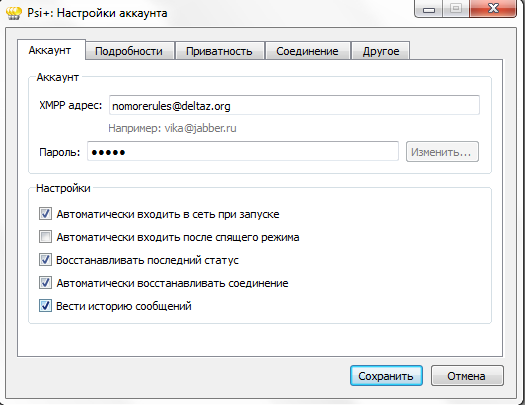Screen dimensions: 525x405
Task: Click the Изменить... button
Action: pos(442,152)
